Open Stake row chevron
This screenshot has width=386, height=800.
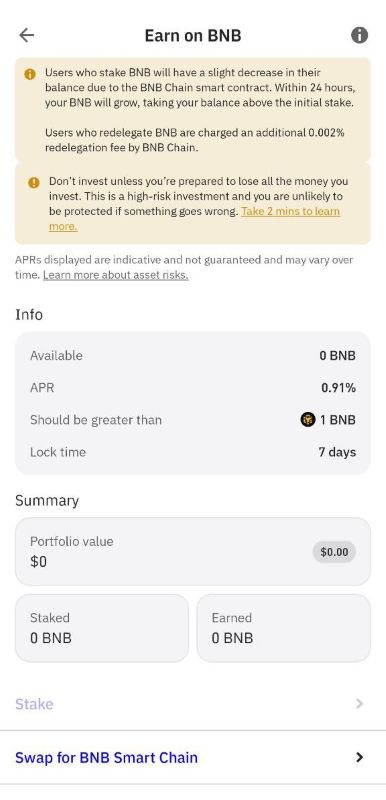click(359, 704)
